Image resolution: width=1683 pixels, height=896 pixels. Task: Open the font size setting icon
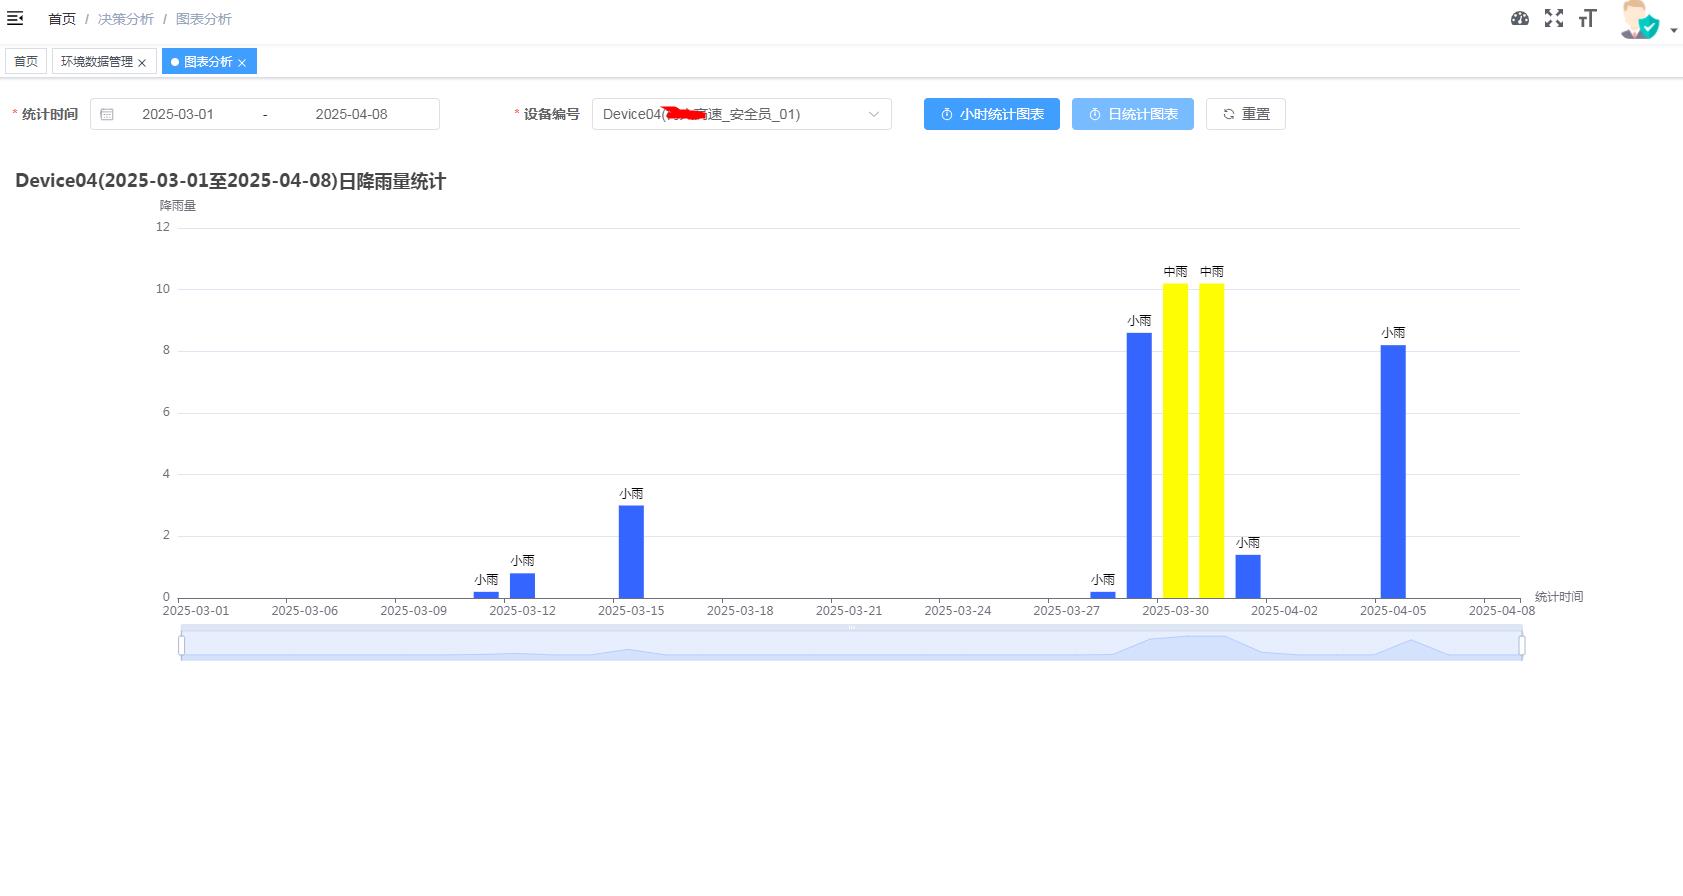(x=1587, y=18)
